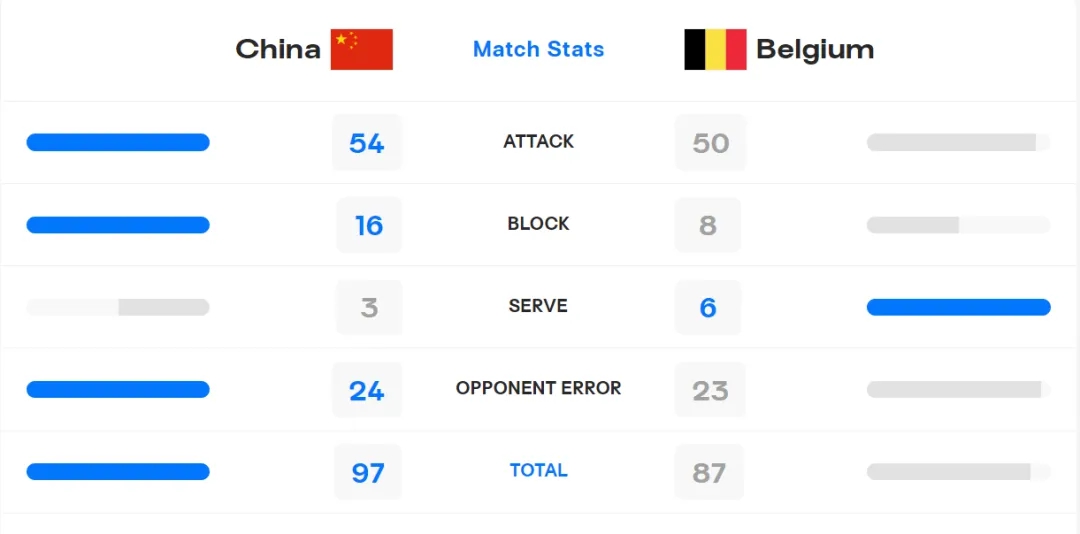Click Belgium's block score 8
The width and height of the screenshot is (1080, 534).
point(708,225)
